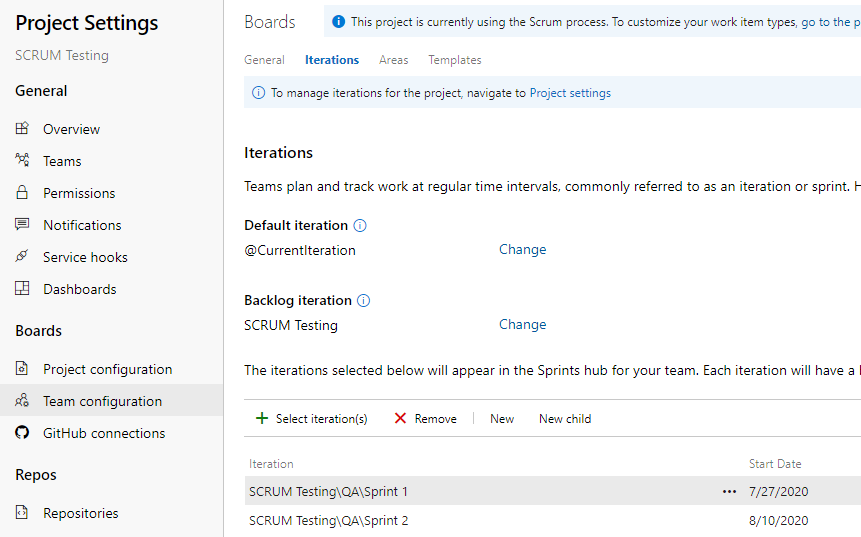
Task: Open the ellipsis menu for Sprint 1
Action: tap(729, 491)
